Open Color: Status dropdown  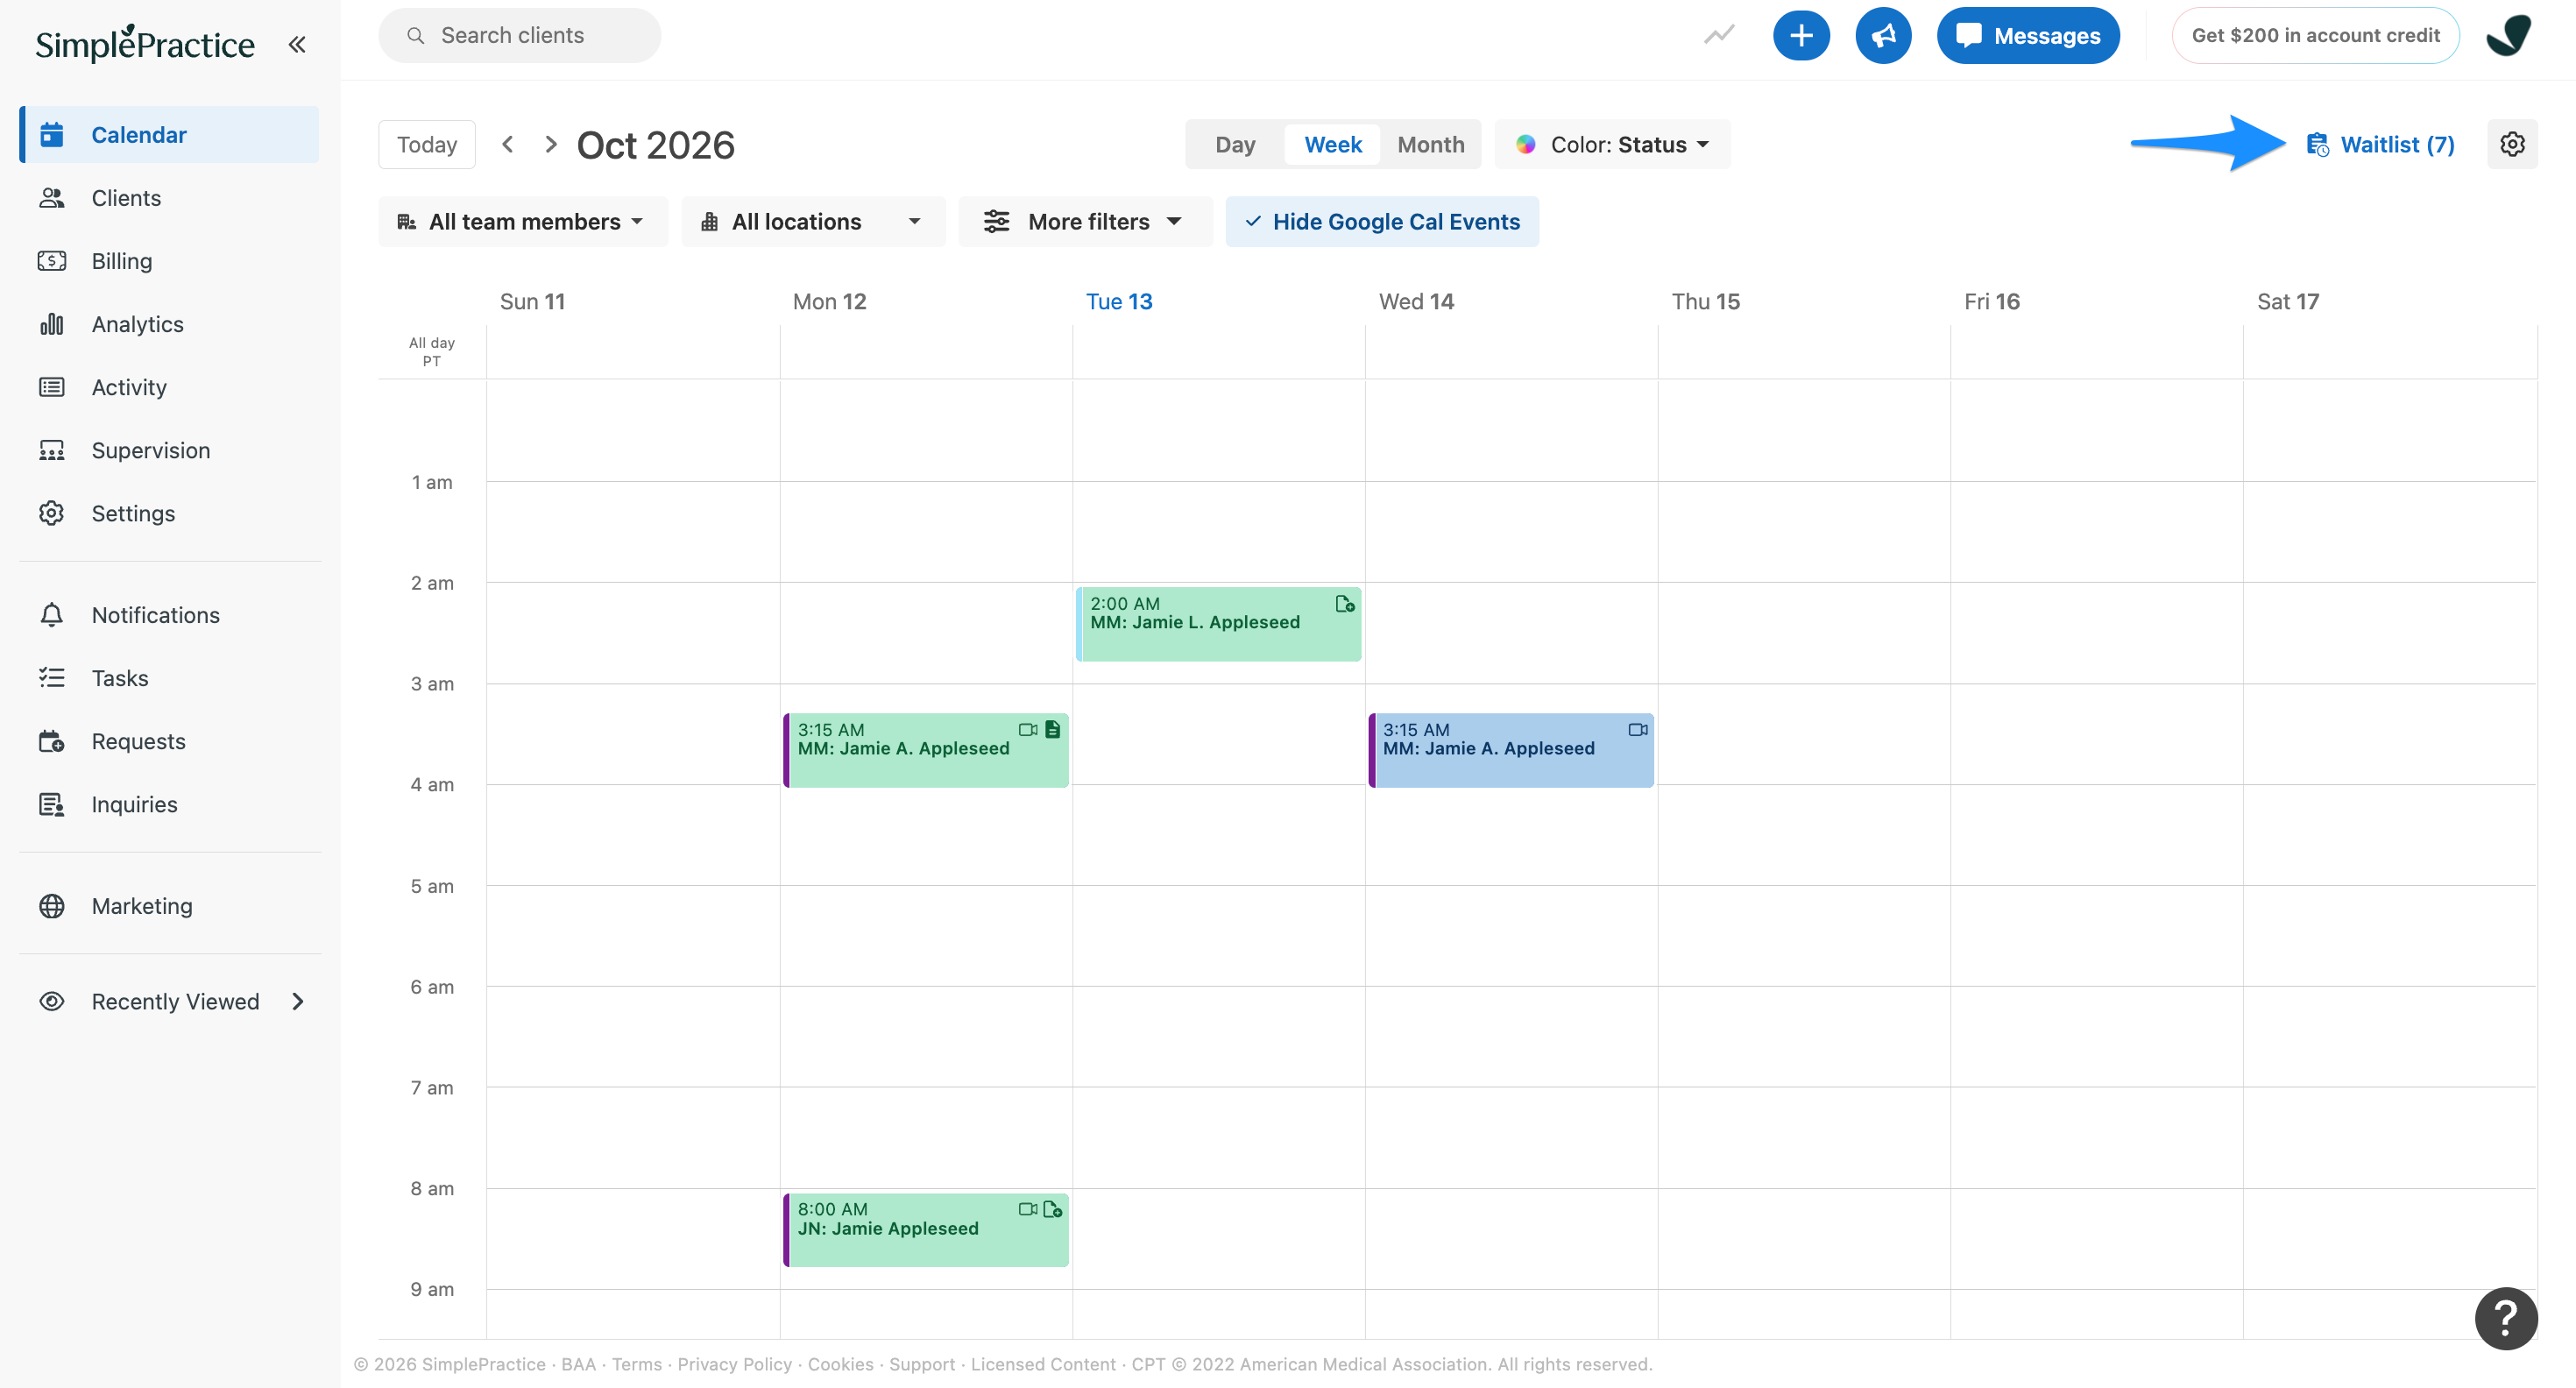point(1612,145)
